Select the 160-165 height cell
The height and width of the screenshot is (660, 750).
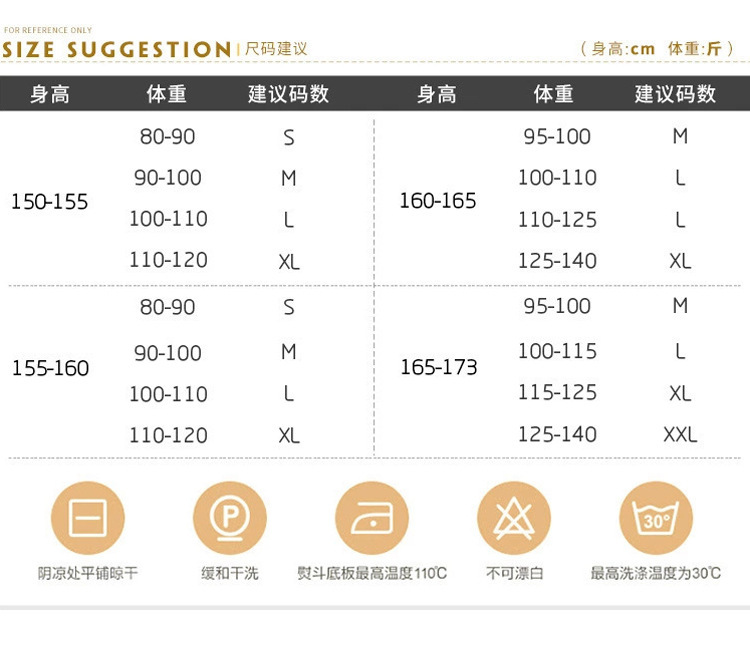(x=438, y=201)
